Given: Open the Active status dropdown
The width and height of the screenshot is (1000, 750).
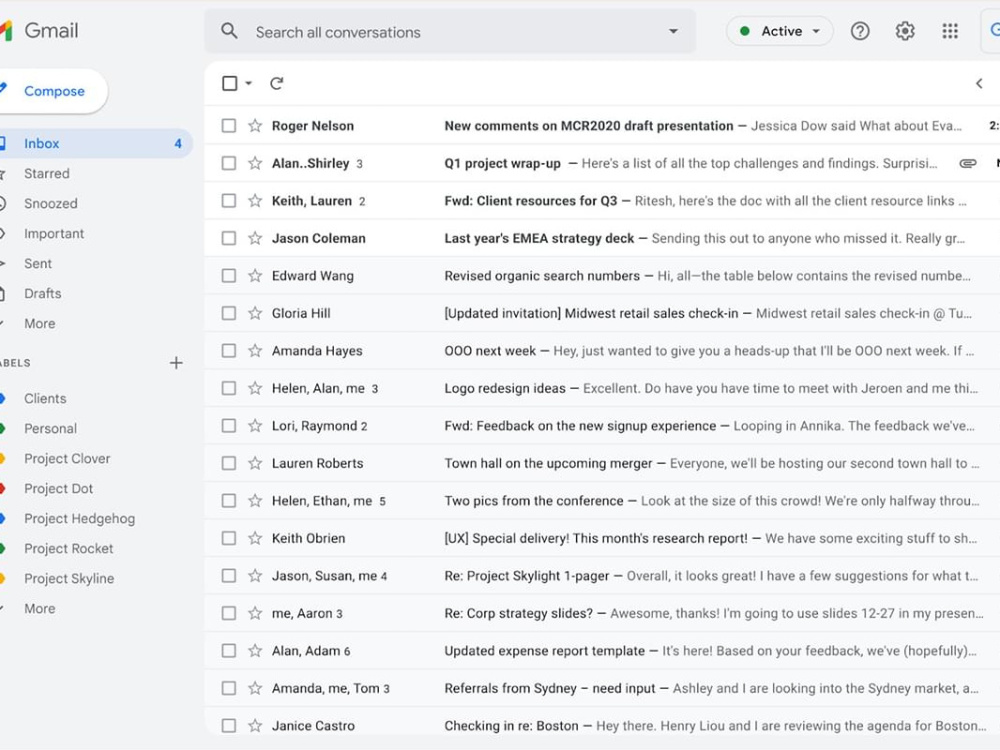Looking at the screenshot, I should click(779, 31).
